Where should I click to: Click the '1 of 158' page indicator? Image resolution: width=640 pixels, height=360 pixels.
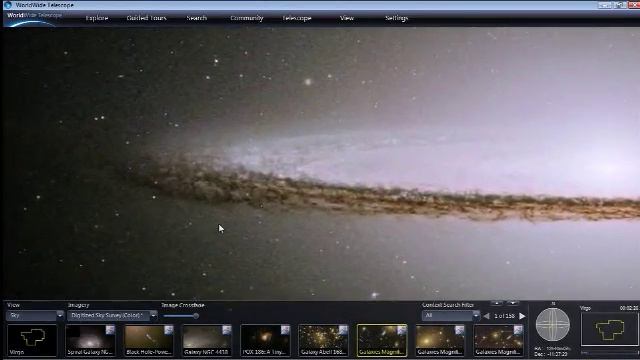504,316
